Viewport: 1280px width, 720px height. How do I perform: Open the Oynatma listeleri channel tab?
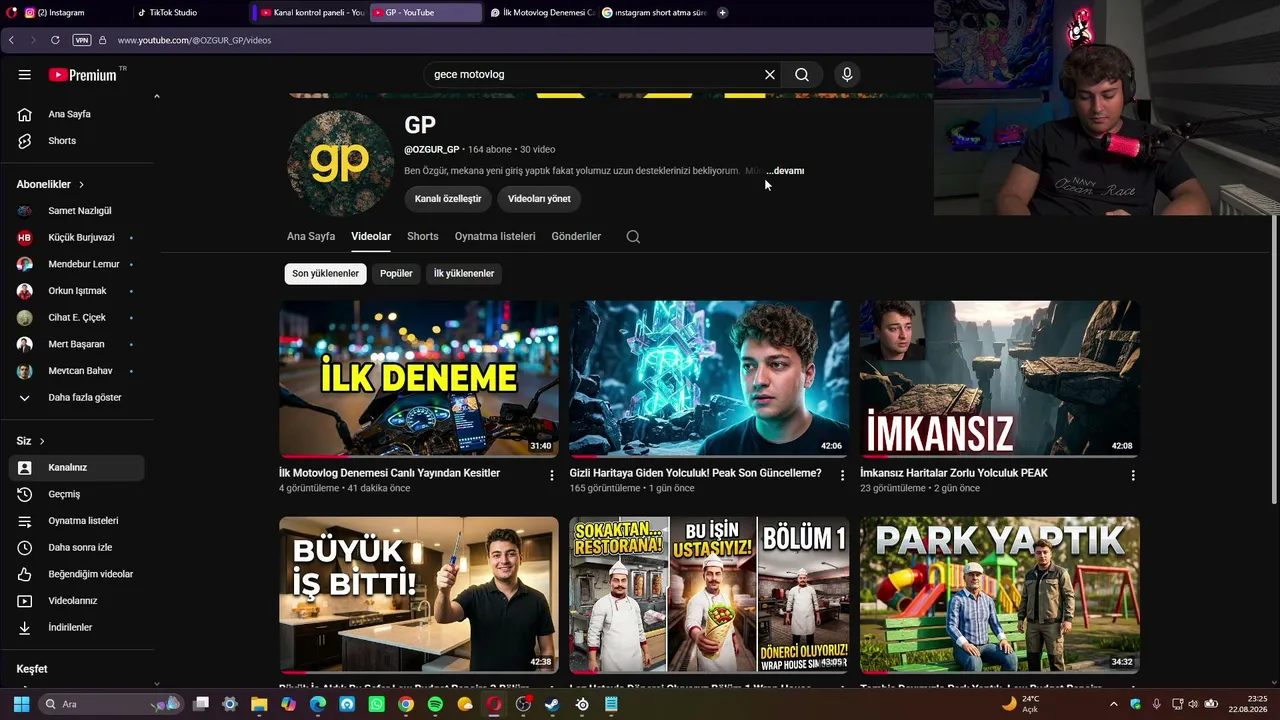coord(495,237)
